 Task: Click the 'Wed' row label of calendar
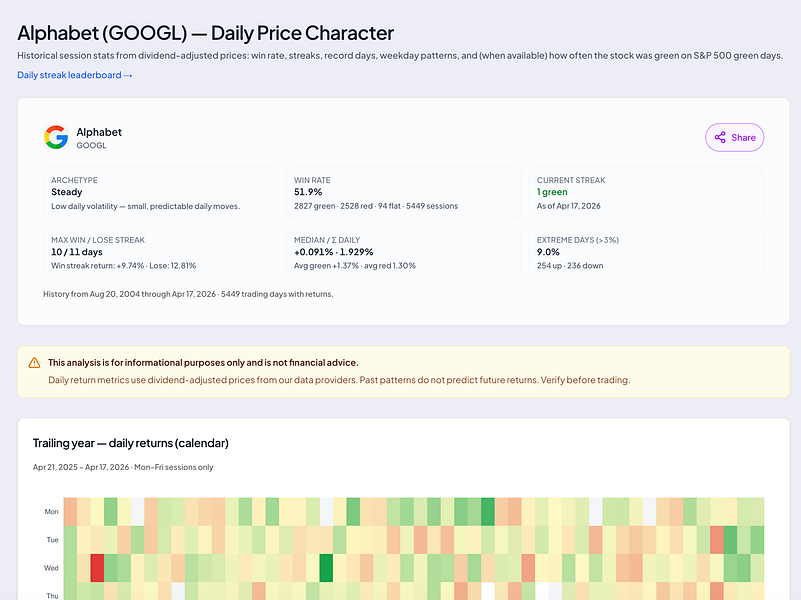pos(51,568)
